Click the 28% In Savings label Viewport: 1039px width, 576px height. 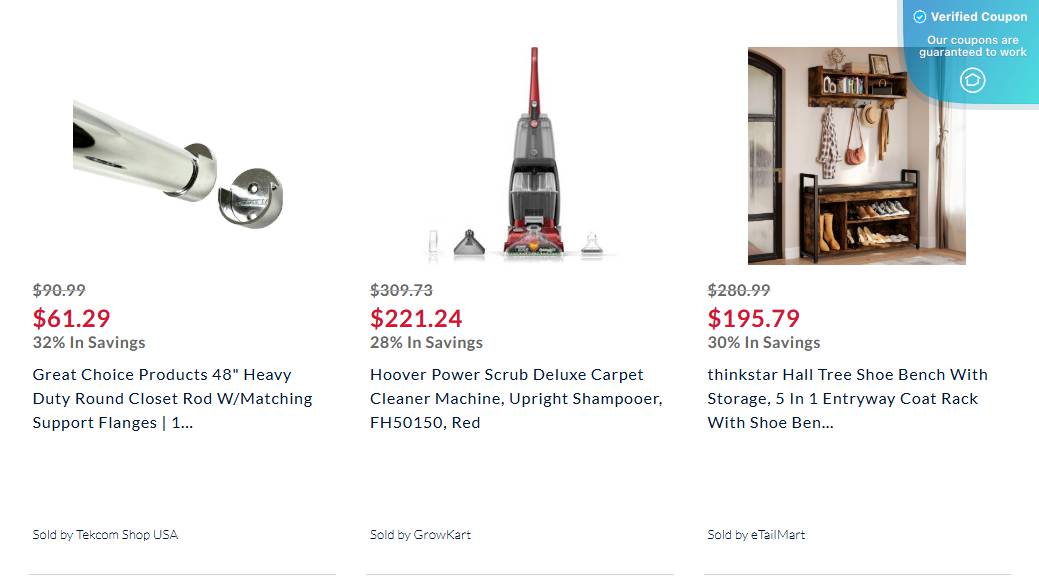click(x=426, y=342)
